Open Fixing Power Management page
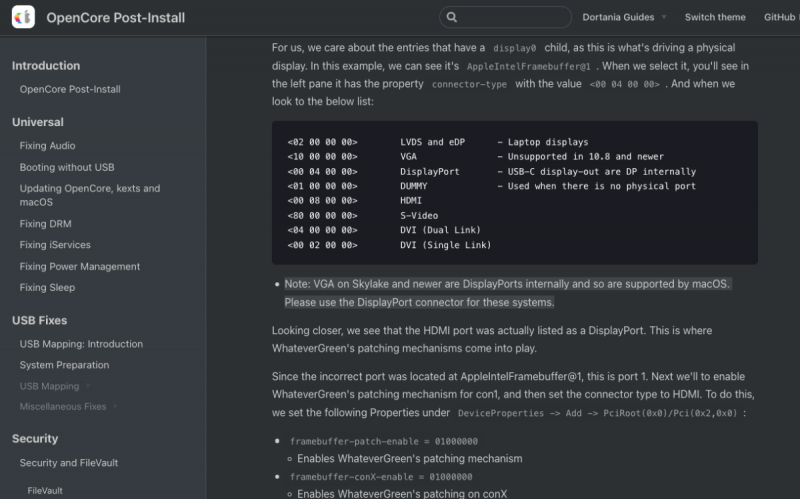The height and width of the screenshot is (499, 800). (x=80, y=266)
